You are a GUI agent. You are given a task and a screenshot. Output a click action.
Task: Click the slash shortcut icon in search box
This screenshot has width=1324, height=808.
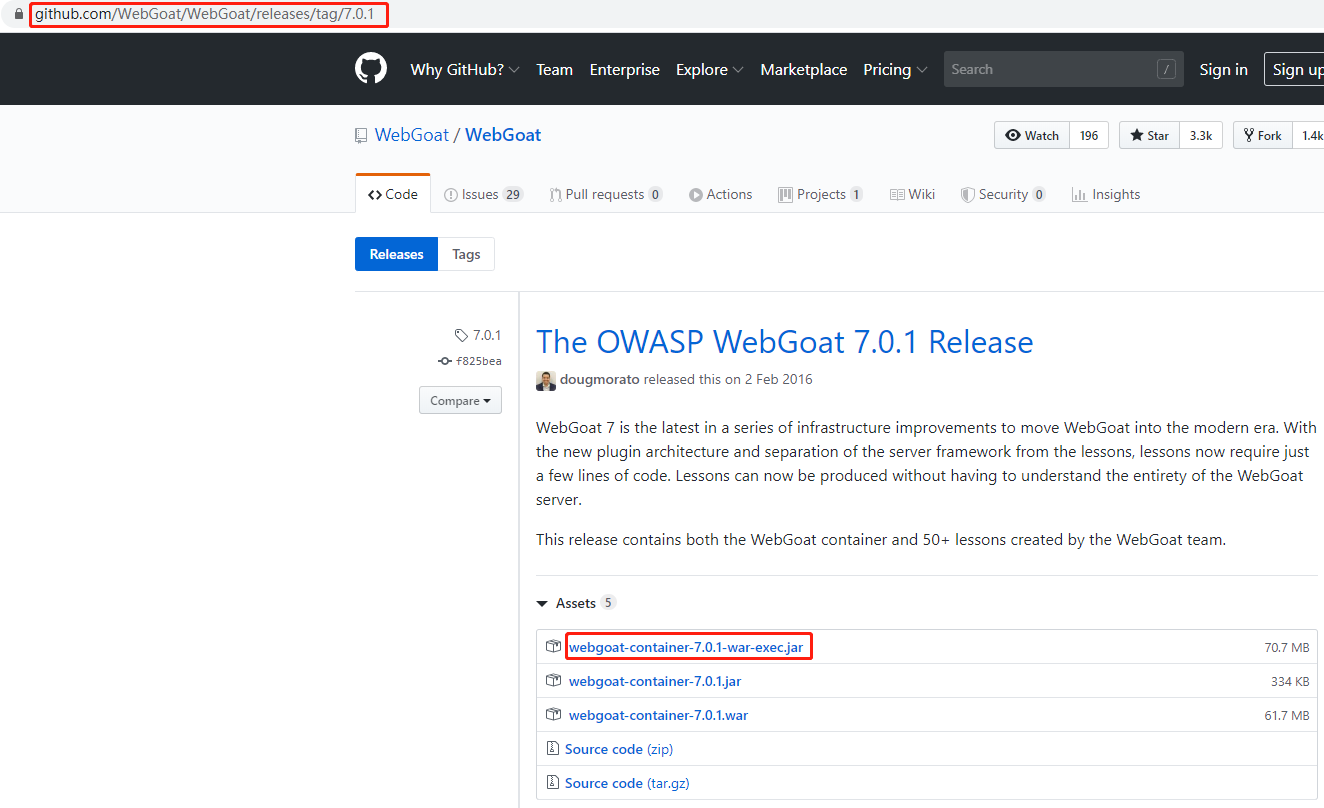(x=1166, y=69)
